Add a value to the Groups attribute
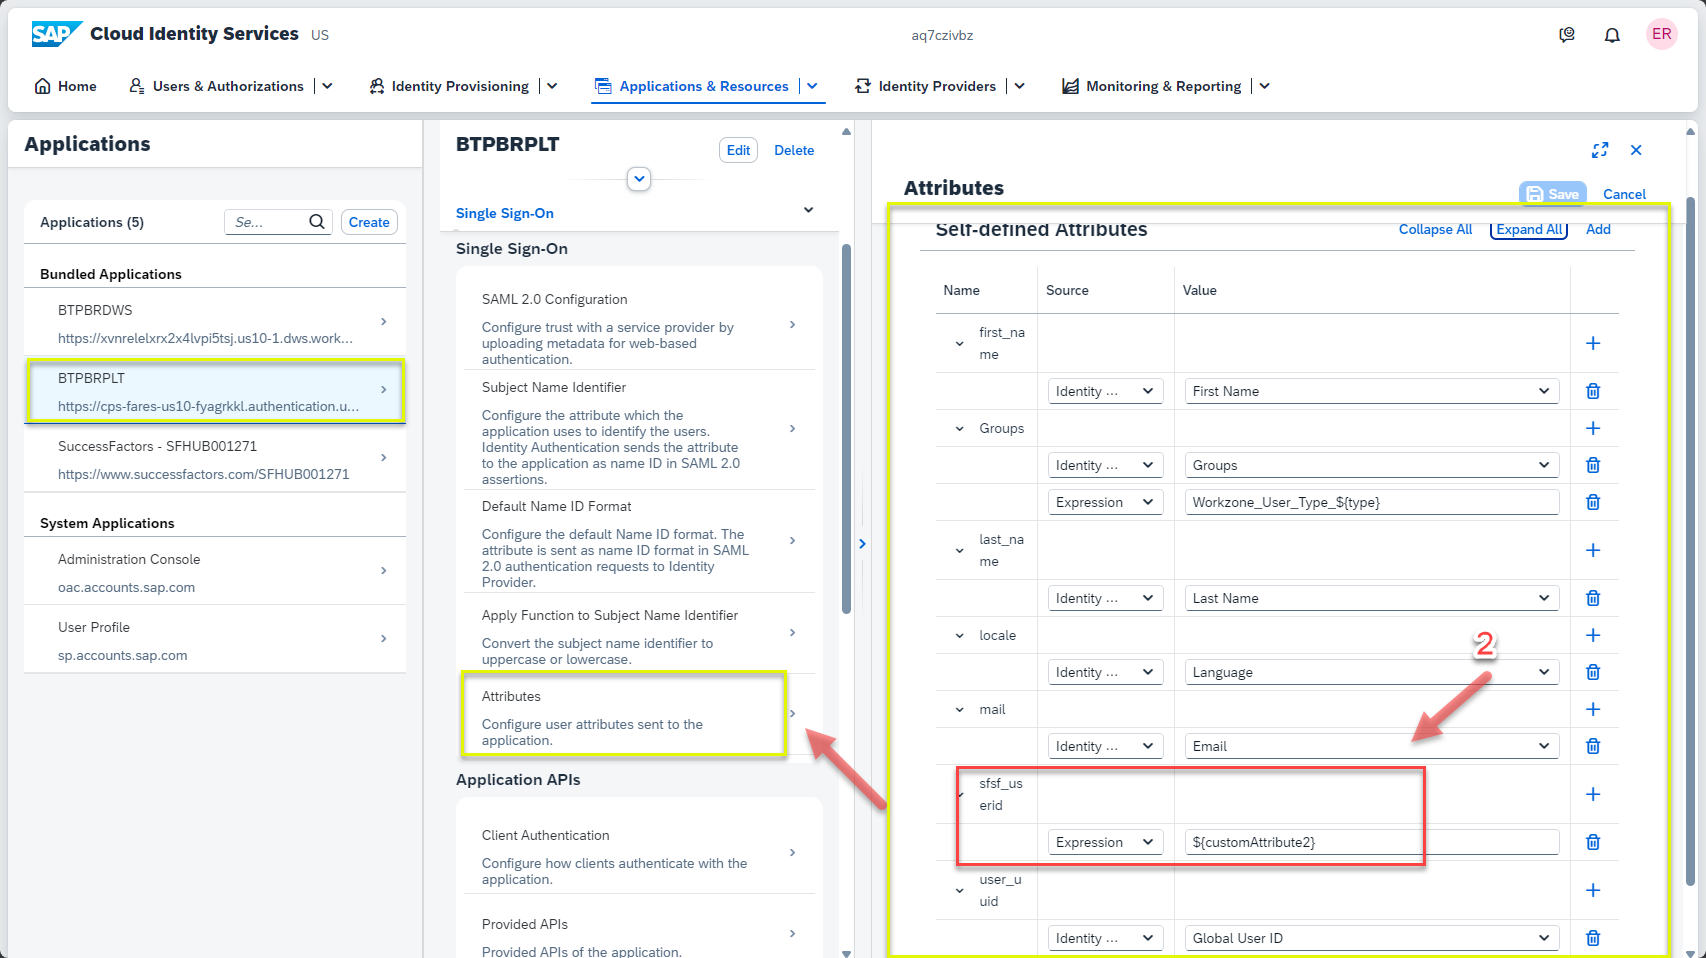 coord(1593,428)
